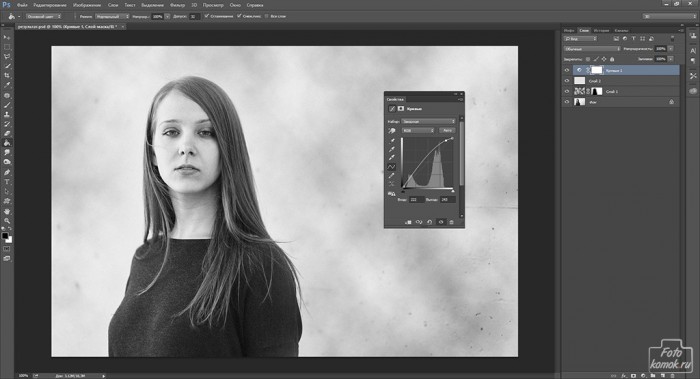The width and height of the screenshot is (700, 379).
Task: Pick the black point eyedropper in Curves
Action: pos(392,141)
